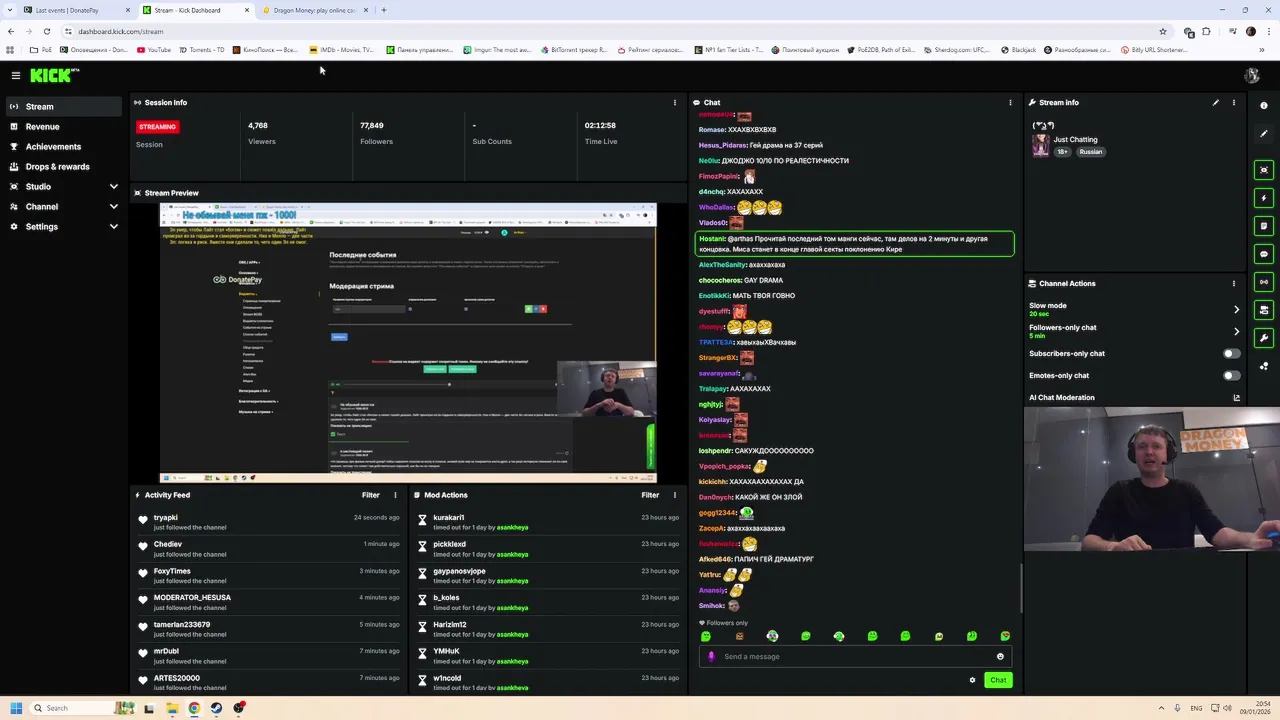Edit stream info with the pencil icon
The image size is (1280, 720).
[x=1216, y=102]
